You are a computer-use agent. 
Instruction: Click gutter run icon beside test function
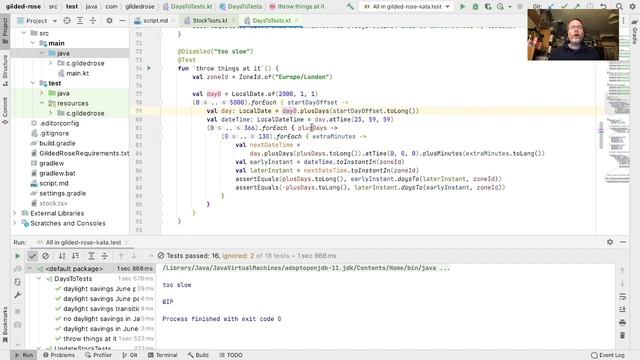[x=149, y=68]
